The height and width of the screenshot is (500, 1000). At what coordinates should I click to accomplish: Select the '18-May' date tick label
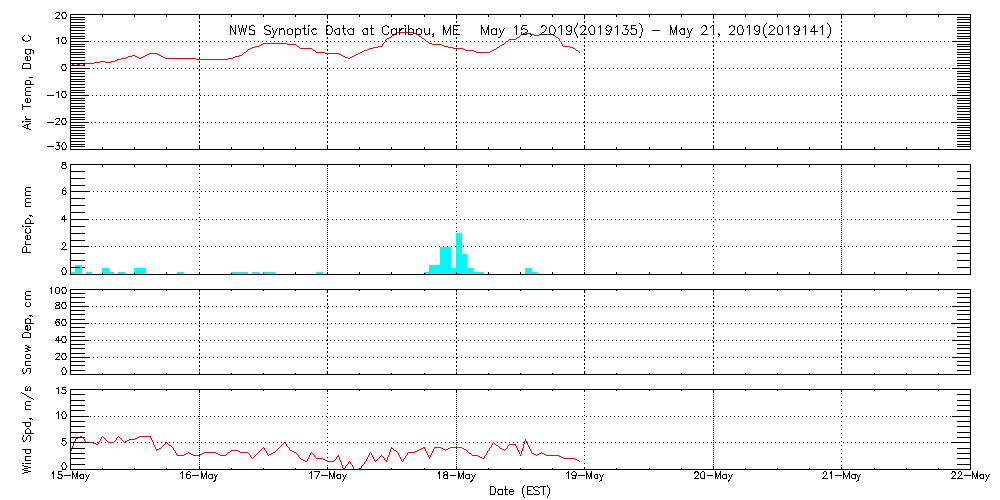[x=457, y=476]
